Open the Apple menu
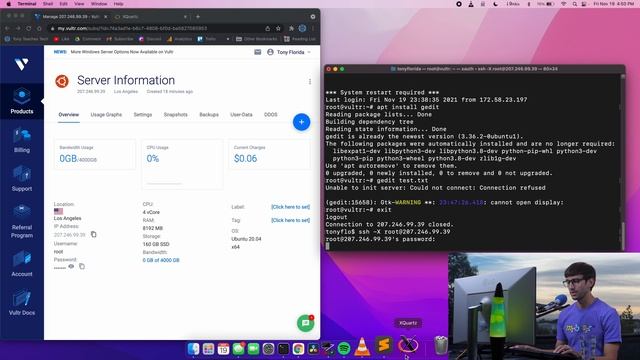 point(8,4)
